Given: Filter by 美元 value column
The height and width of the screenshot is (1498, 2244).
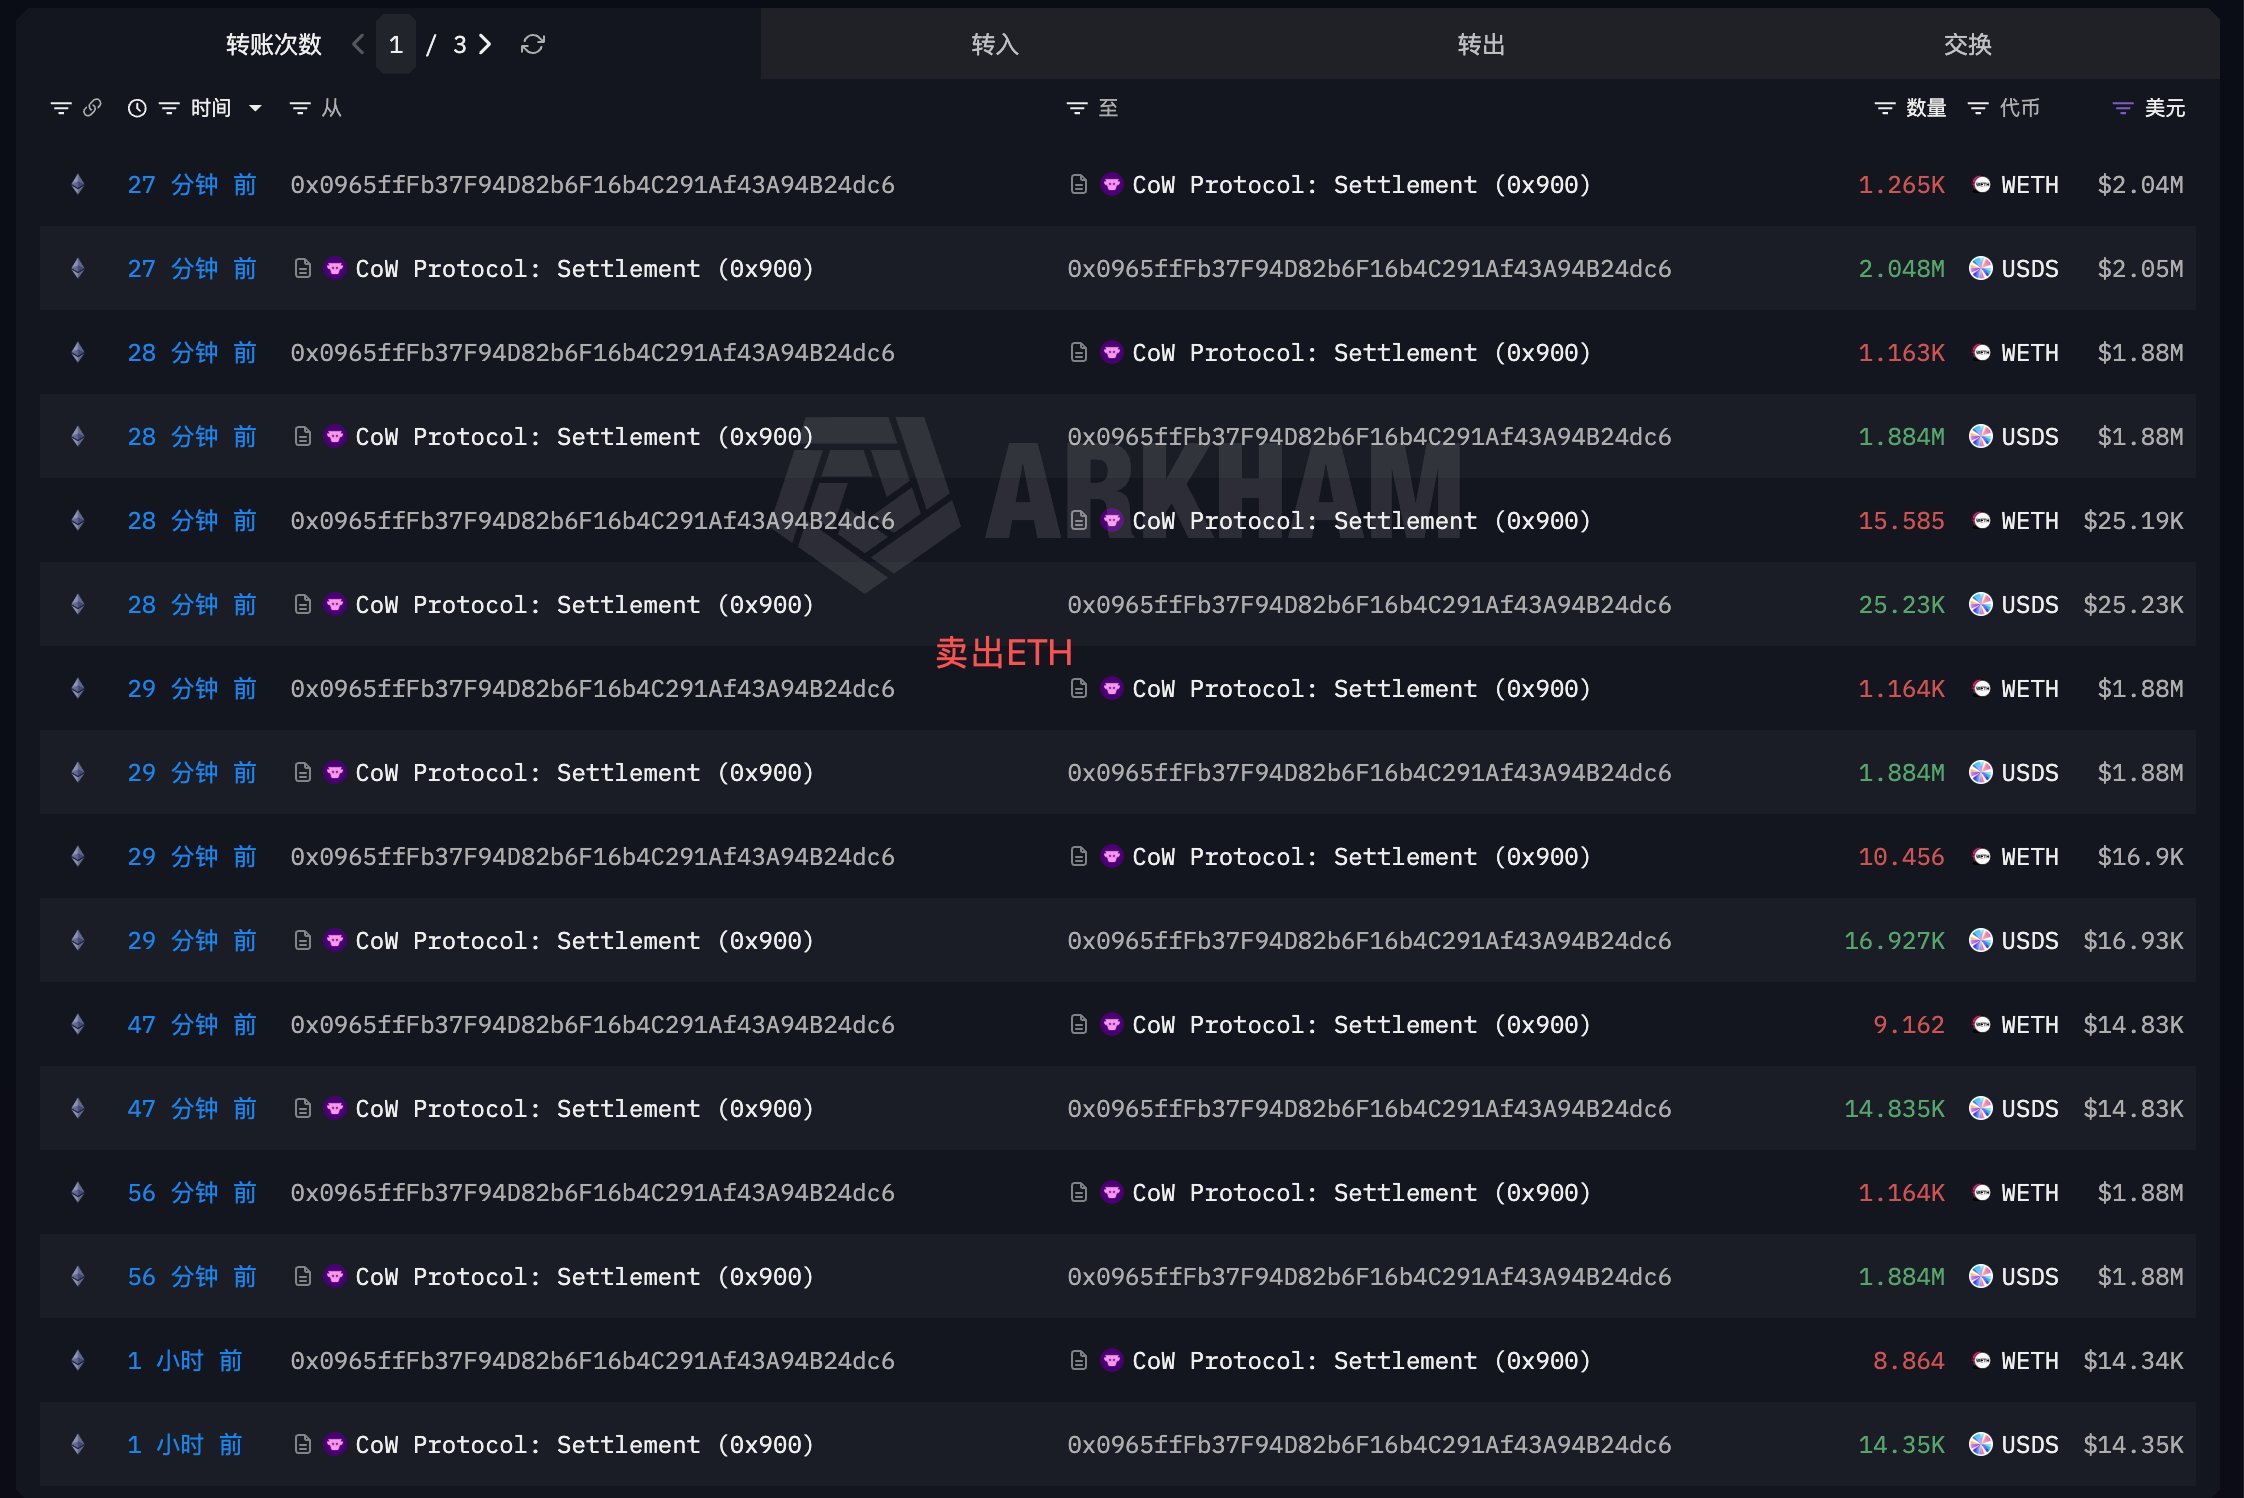Looking at the screenshot, I should pyautogui.click(x=2123, y=108).
